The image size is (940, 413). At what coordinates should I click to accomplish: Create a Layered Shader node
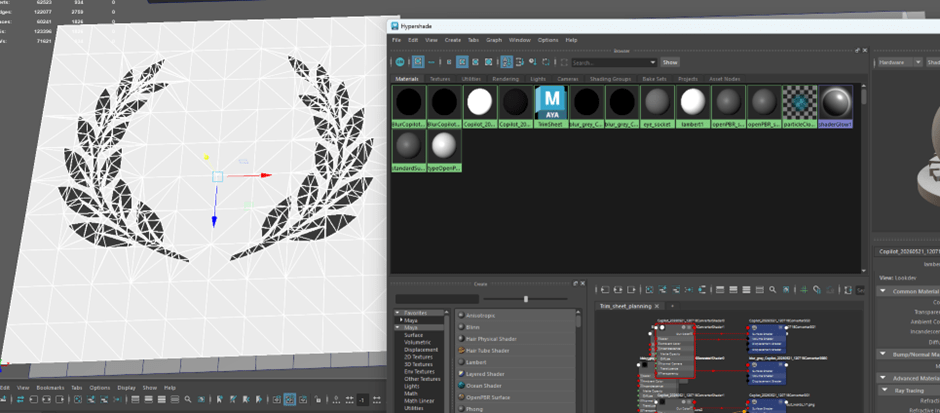click(516, 374)
